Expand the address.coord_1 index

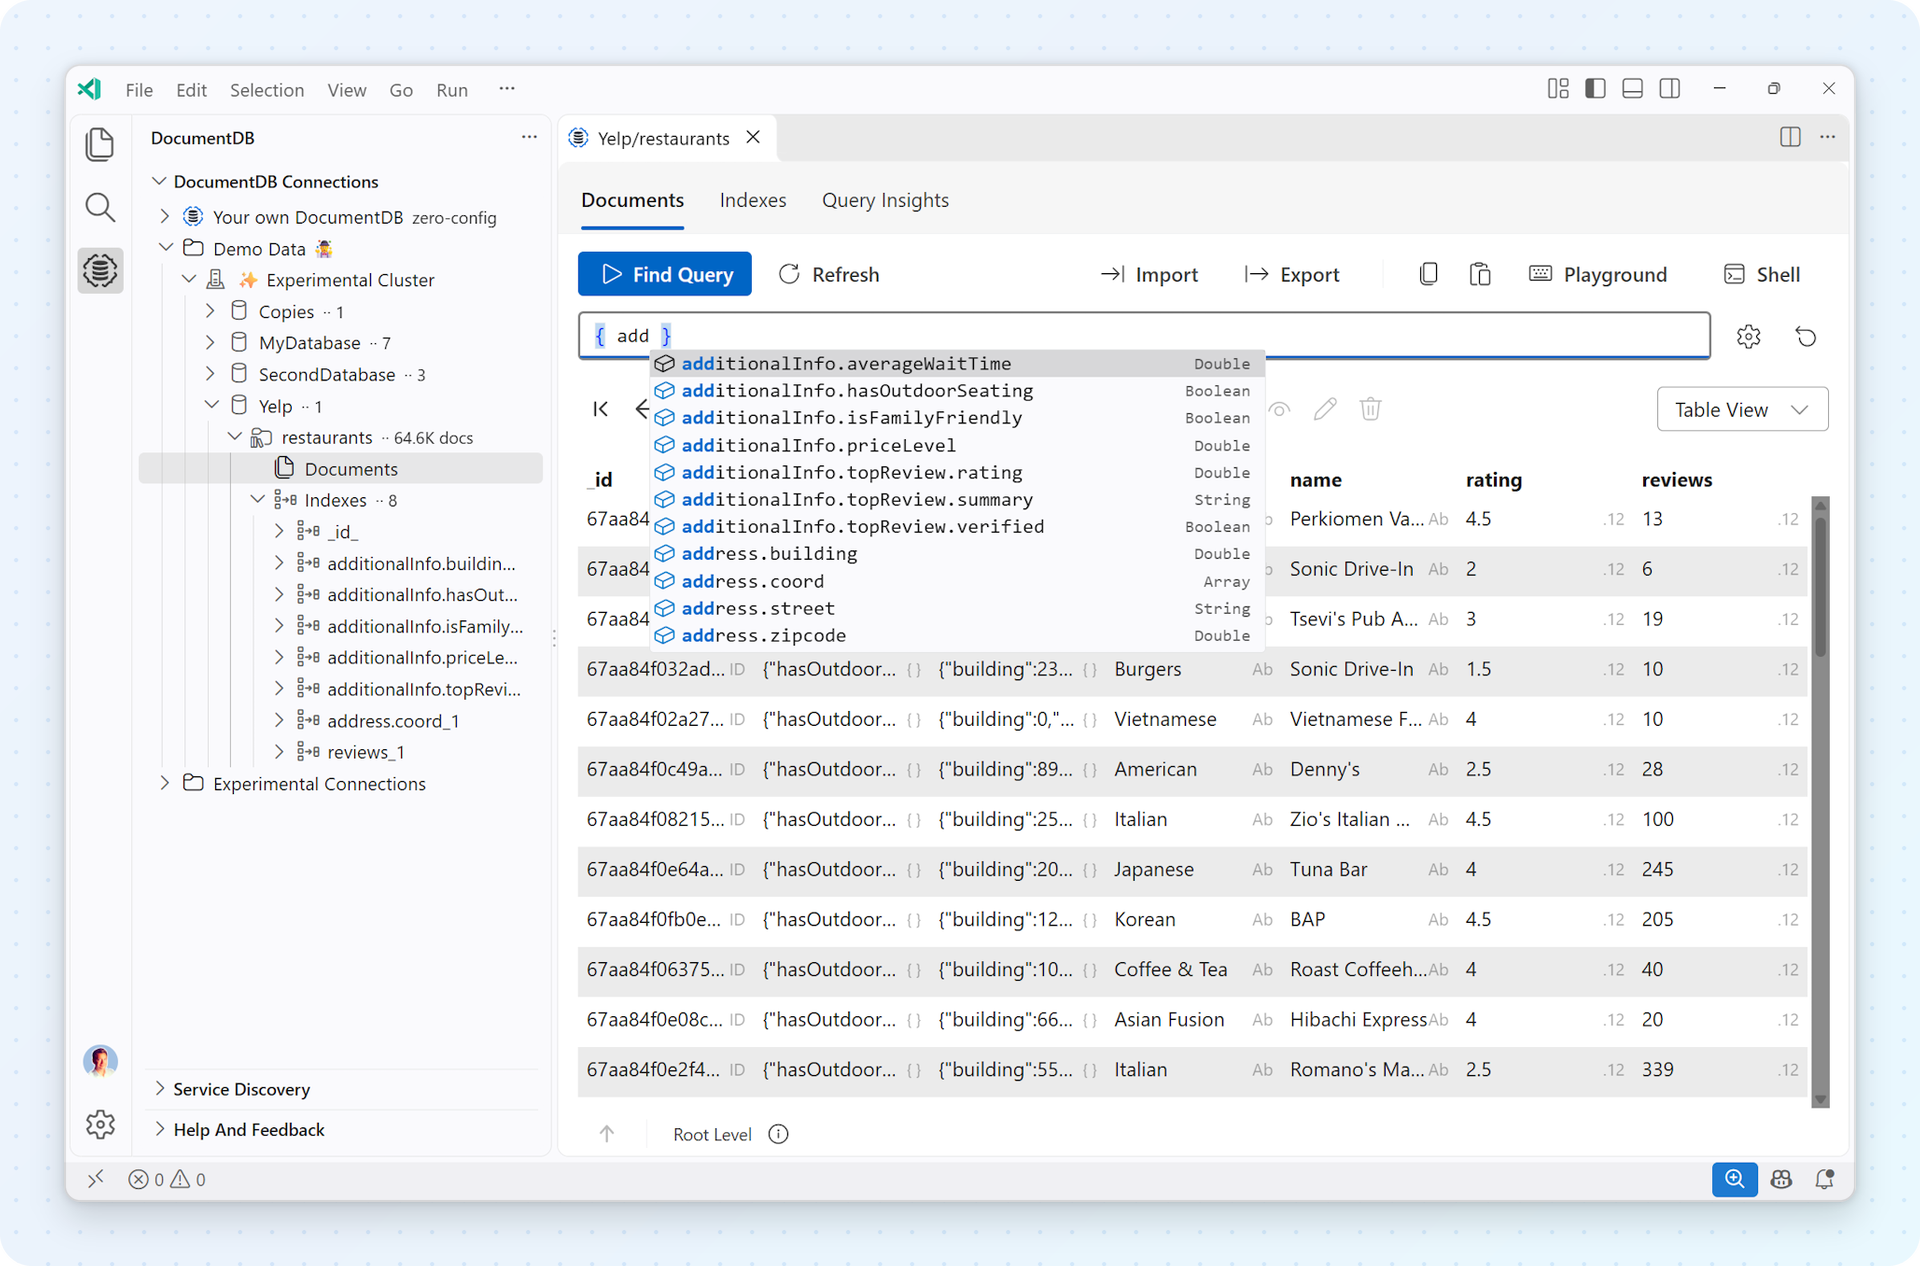[279, 720]
